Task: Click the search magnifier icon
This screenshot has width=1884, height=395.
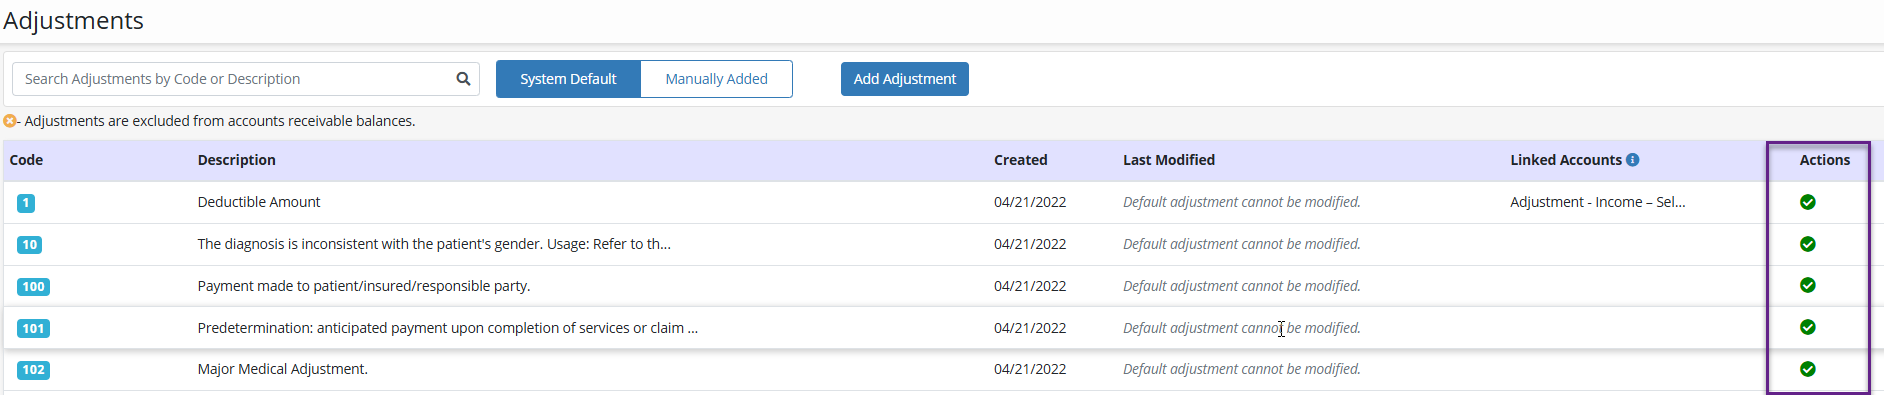Action: [x=463, y=79]
